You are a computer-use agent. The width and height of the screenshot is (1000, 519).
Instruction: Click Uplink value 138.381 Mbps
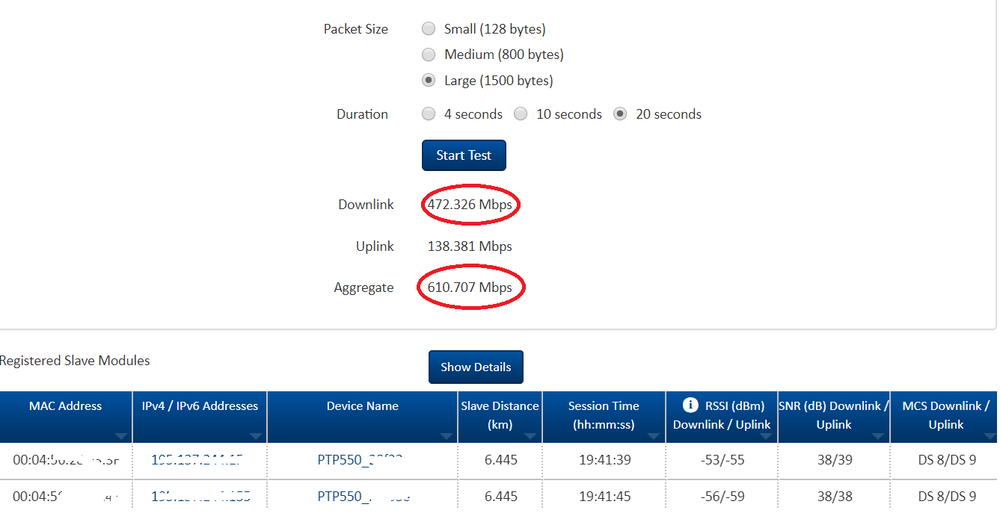coord(470,246)
